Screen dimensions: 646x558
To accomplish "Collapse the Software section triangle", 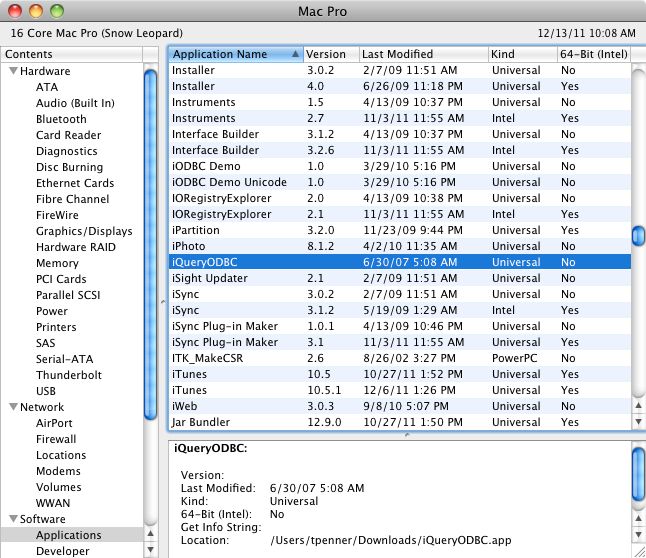I will point(13,519).
